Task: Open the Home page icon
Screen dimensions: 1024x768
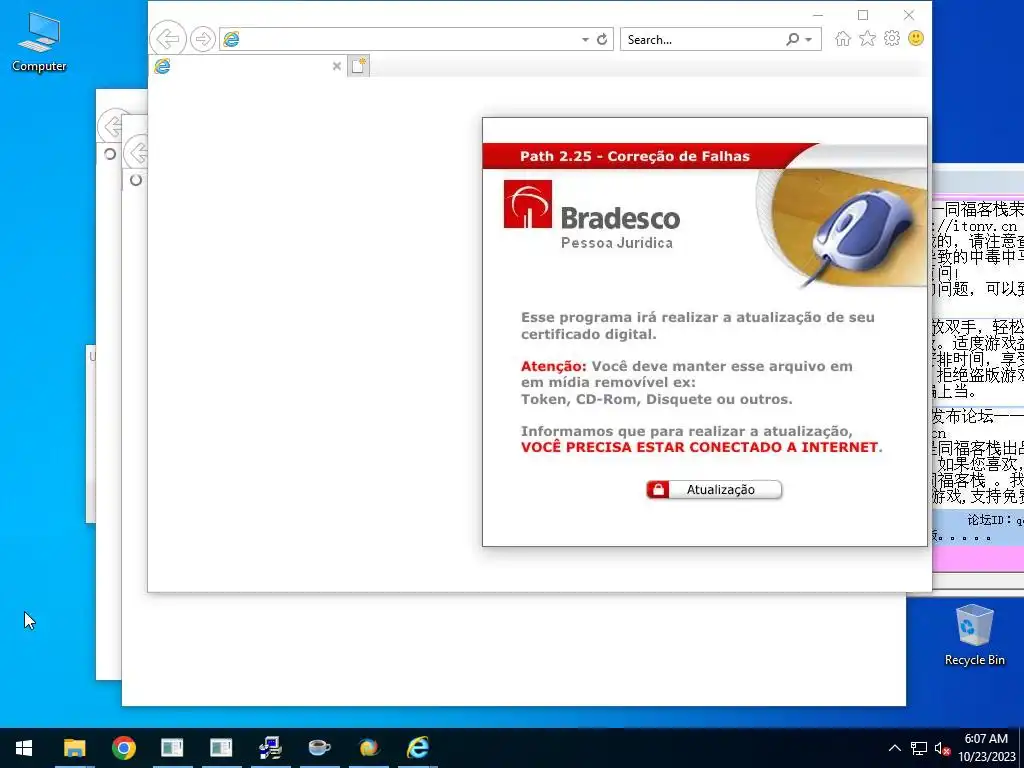Action: tap(842, 39)
